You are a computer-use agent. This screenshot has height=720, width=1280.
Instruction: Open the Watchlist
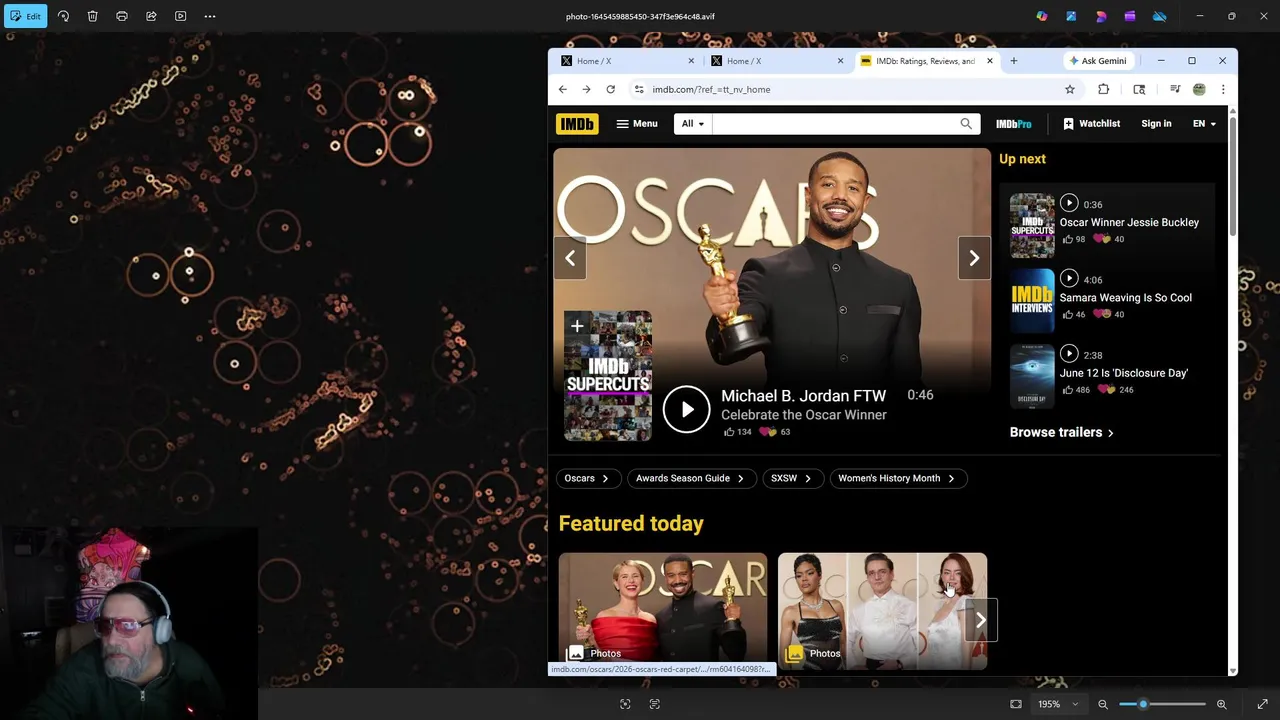coord(1091,124)
